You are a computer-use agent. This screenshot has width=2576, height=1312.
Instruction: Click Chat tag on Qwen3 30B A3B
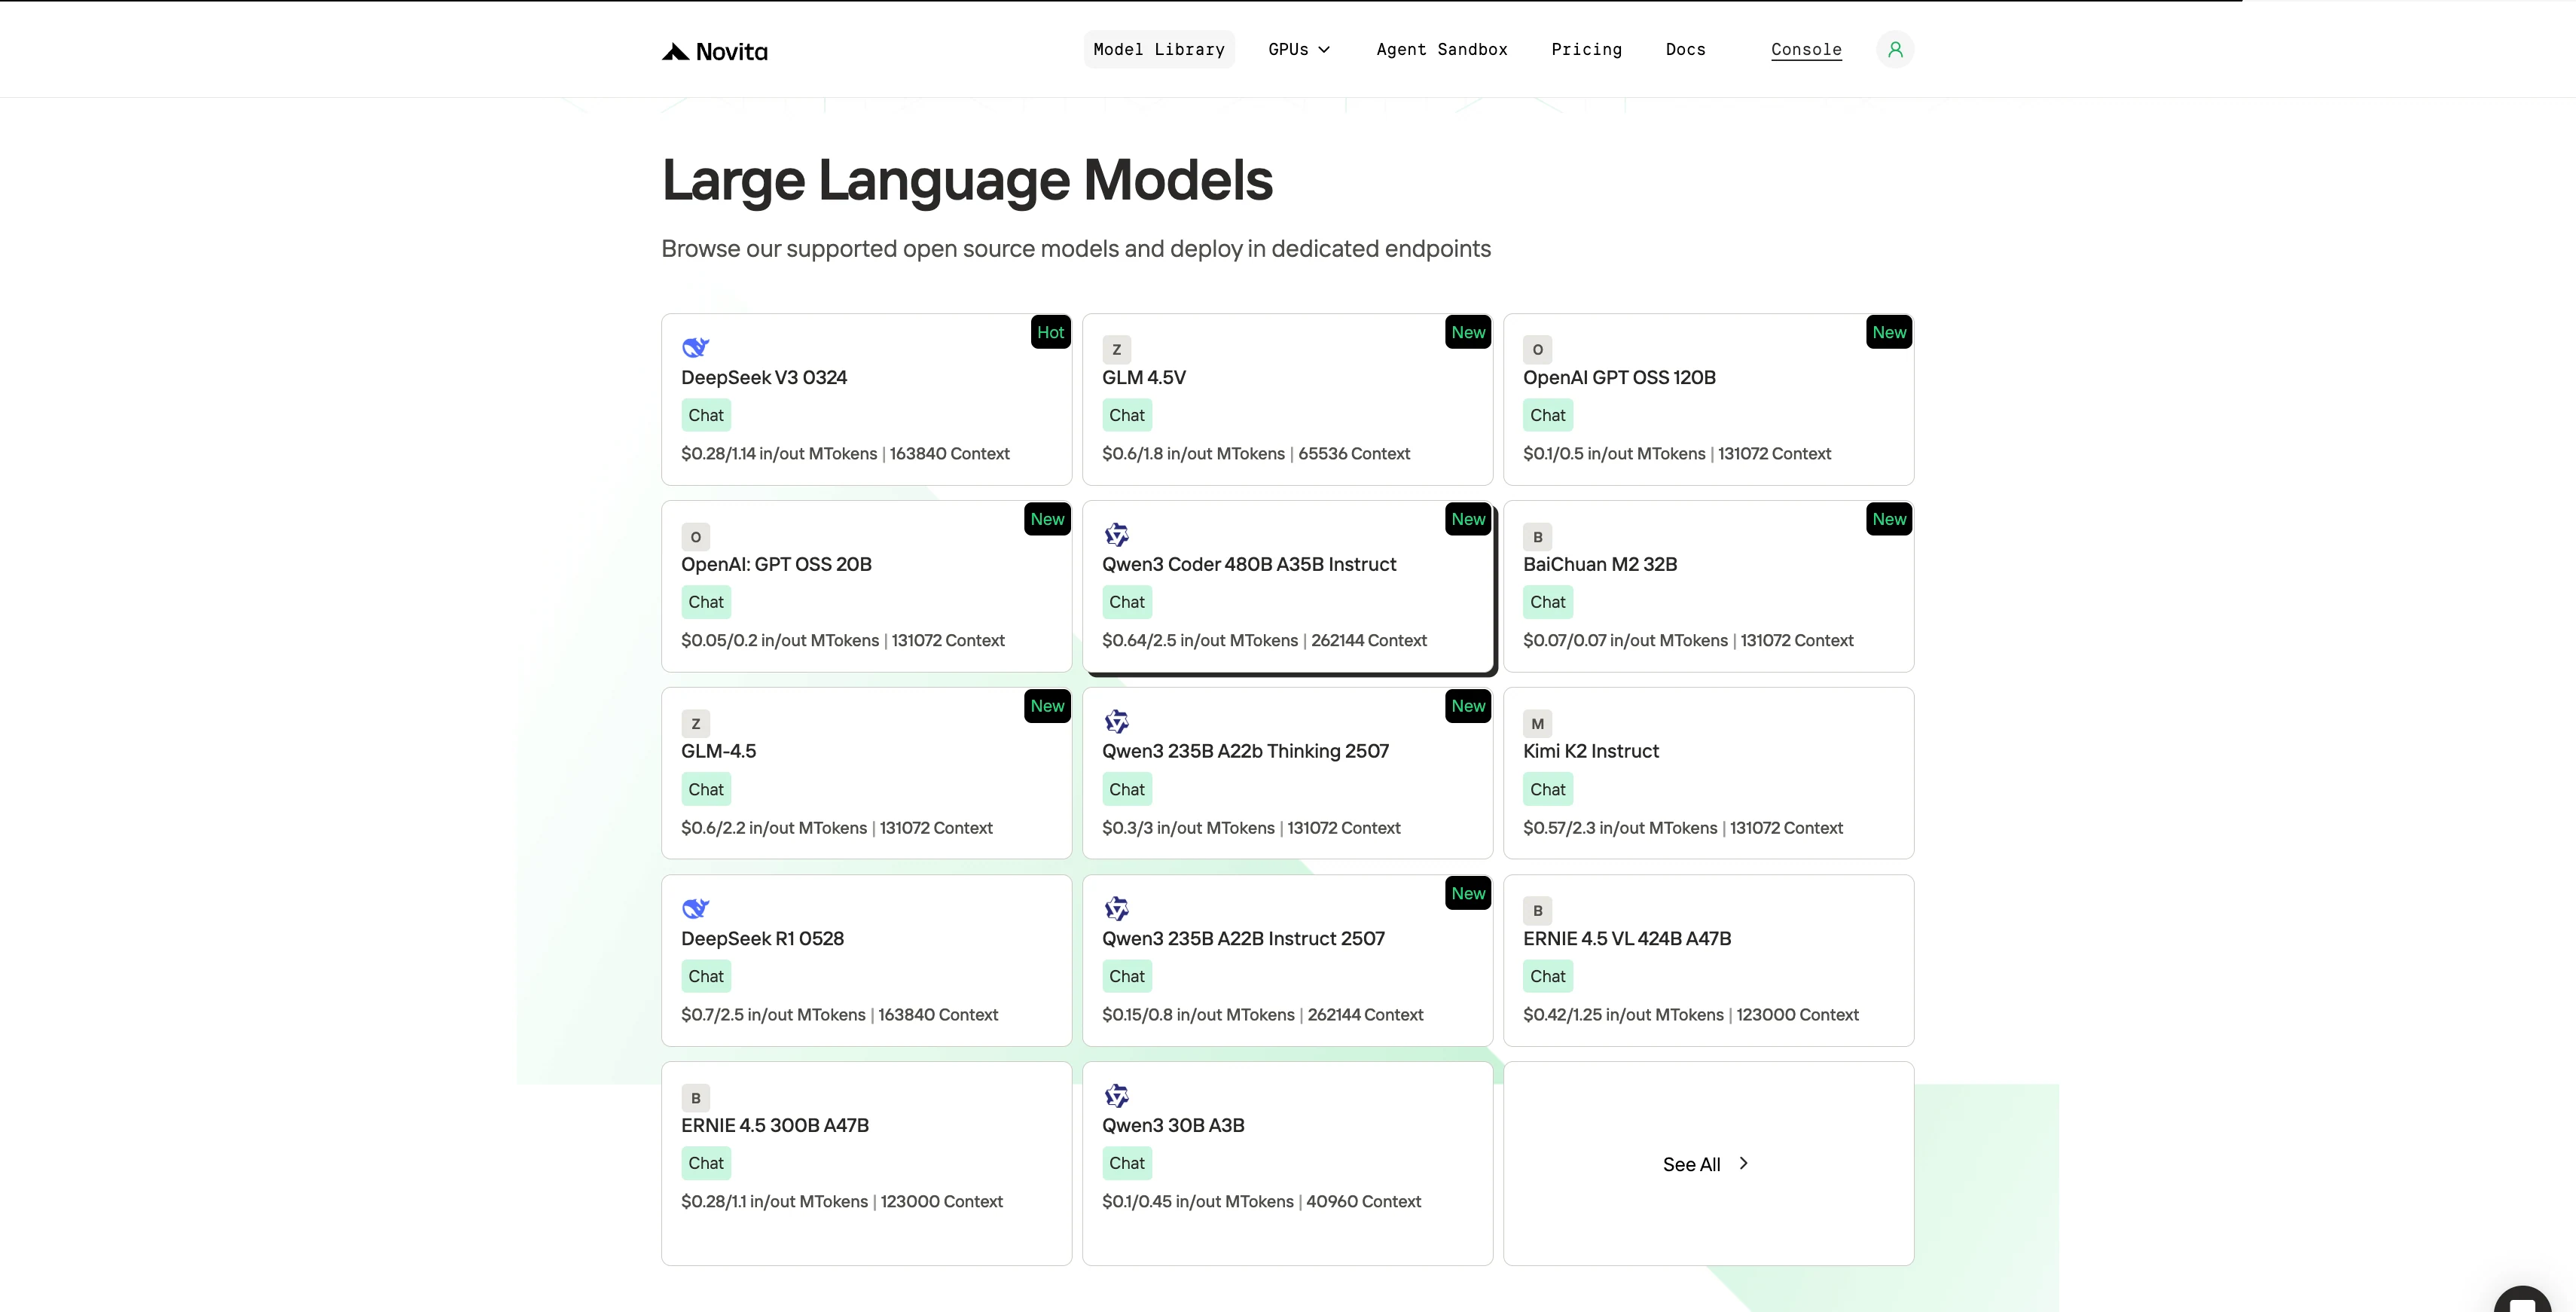pyautogui.click(x=1127, y=1164)
